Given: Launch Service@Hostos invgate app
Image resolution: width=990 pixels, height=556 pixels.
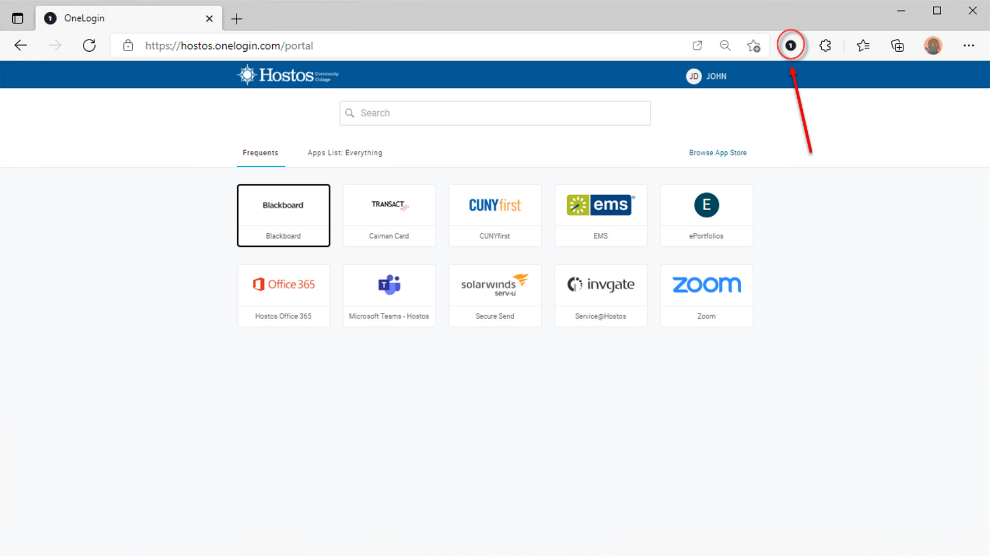Looking at the screenshot, I should 600,295.
